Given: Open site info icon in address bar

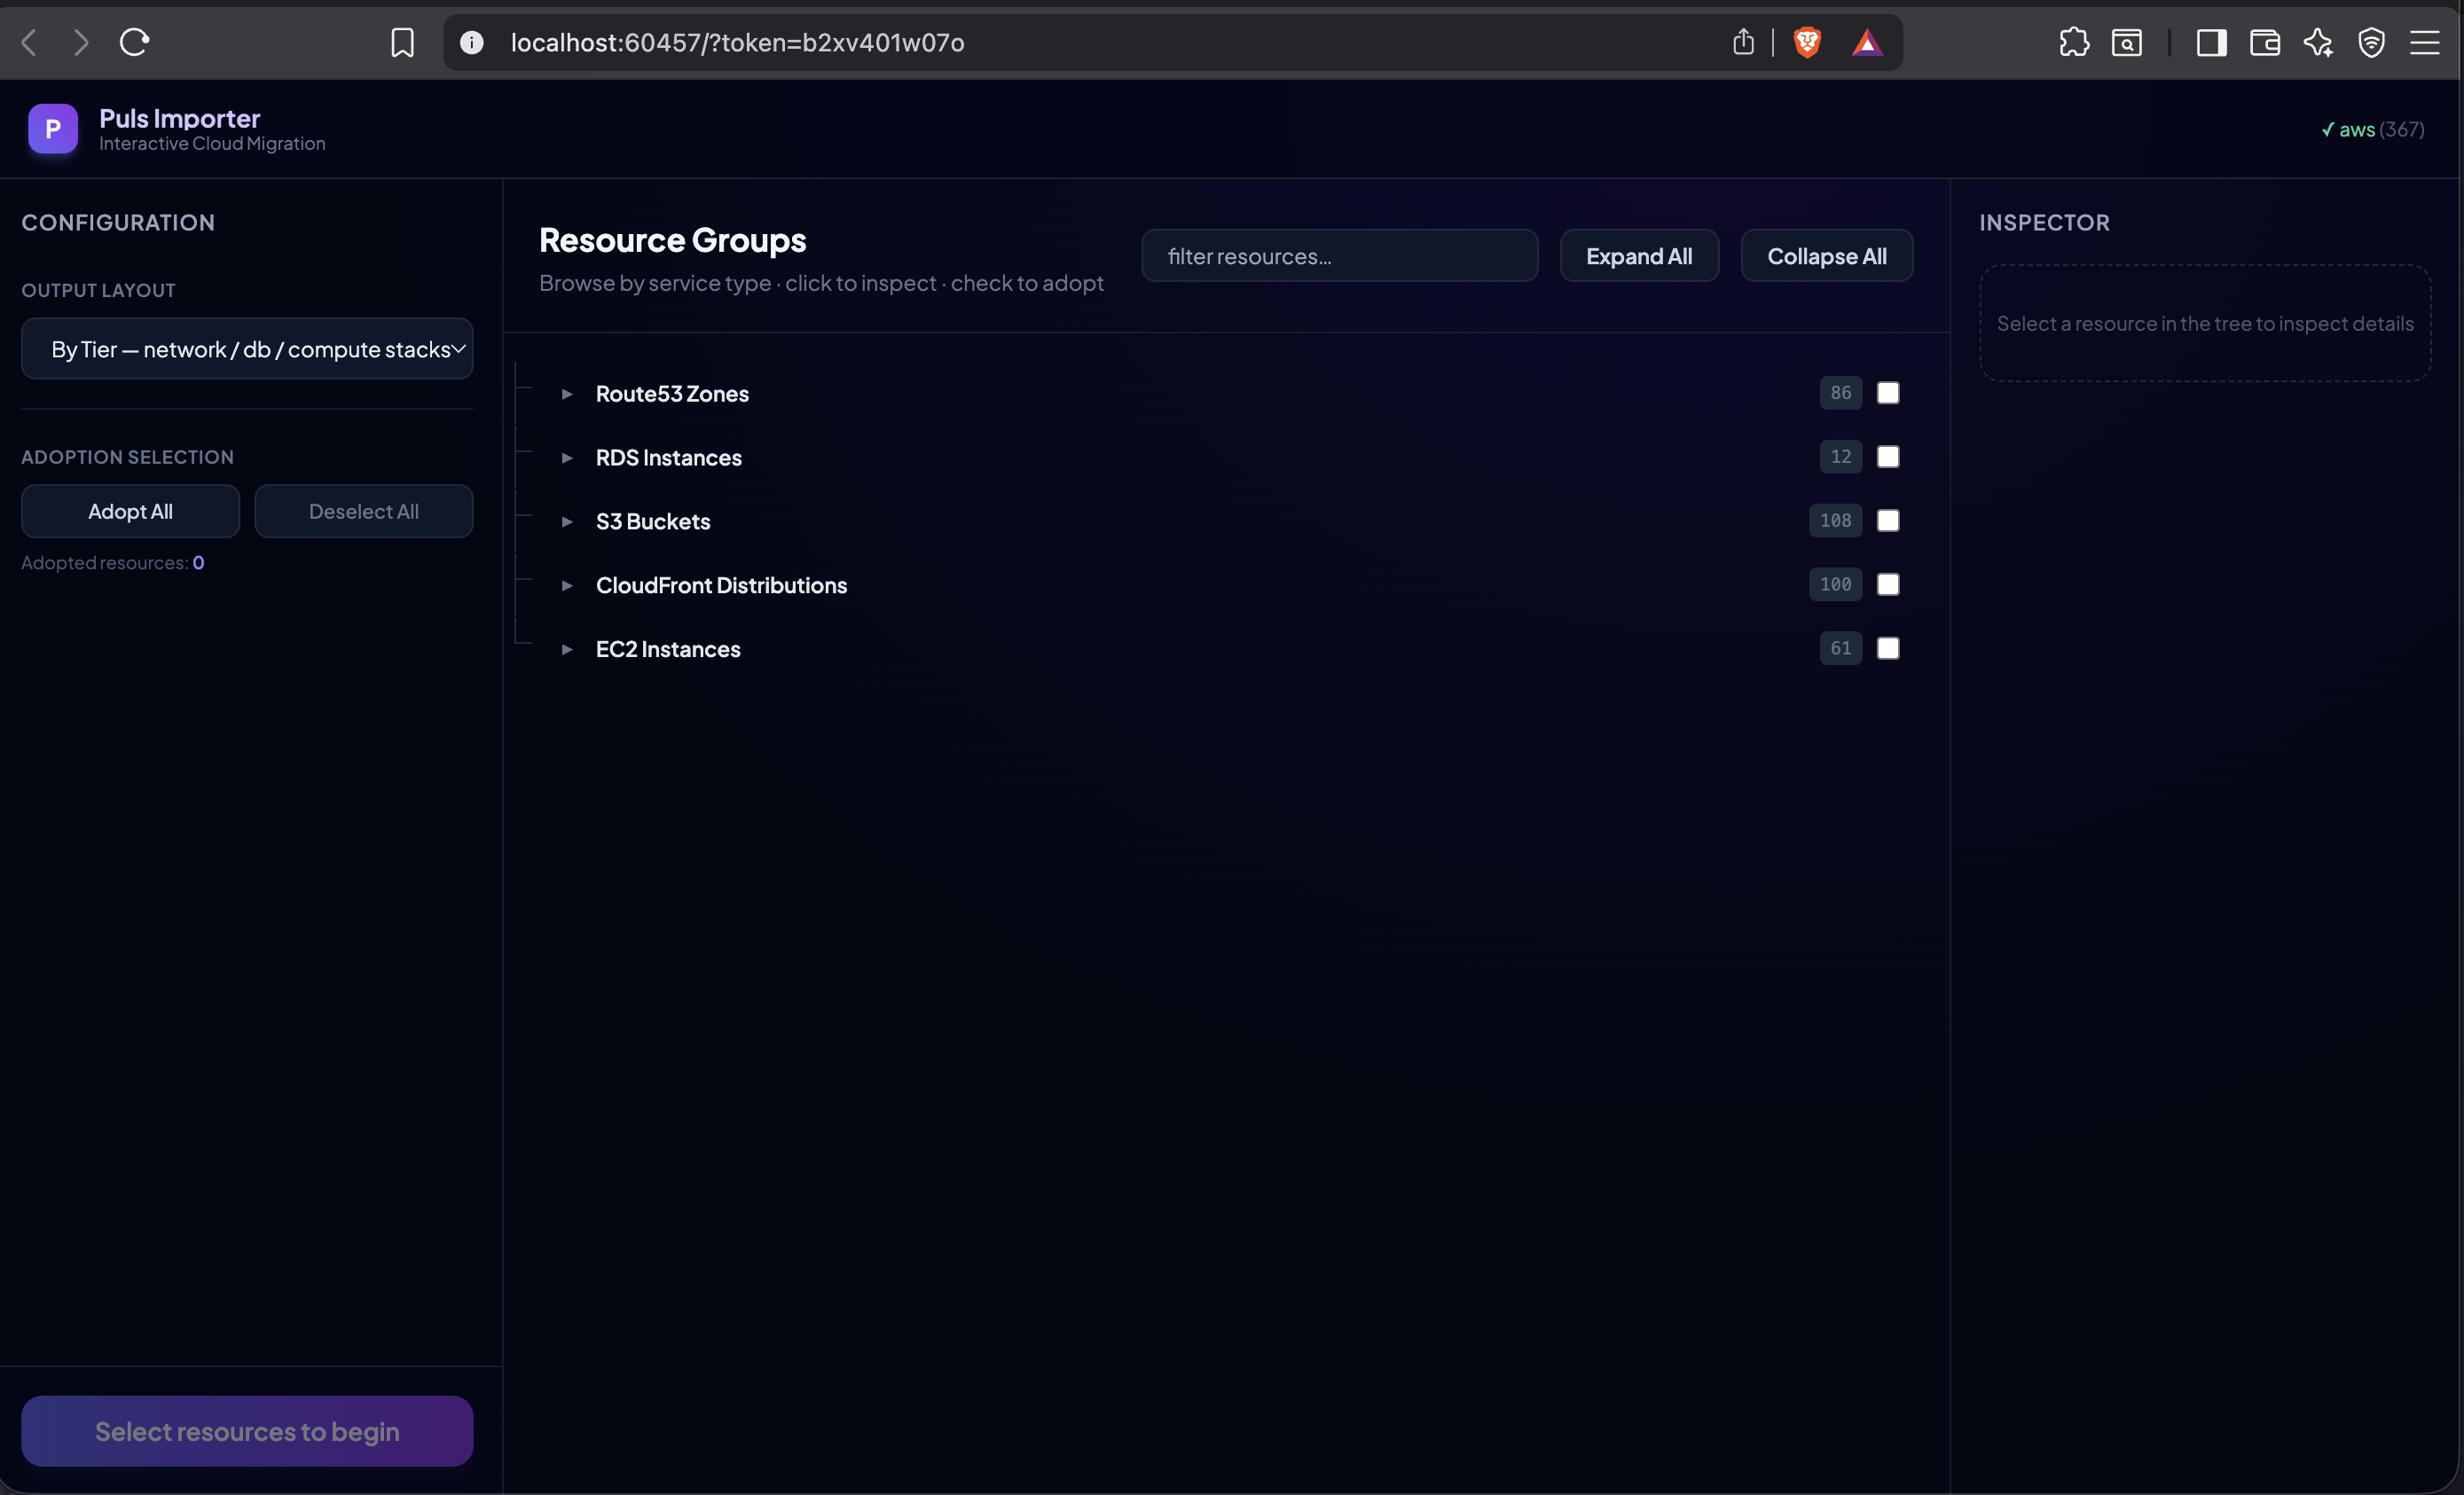Looking at the screenshot, I should pyautogui.click(x=472, y=42).
